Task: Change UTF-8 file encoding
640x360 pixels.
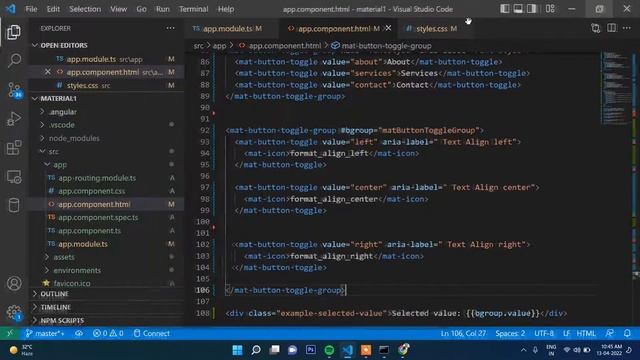Action: [544, 333]
